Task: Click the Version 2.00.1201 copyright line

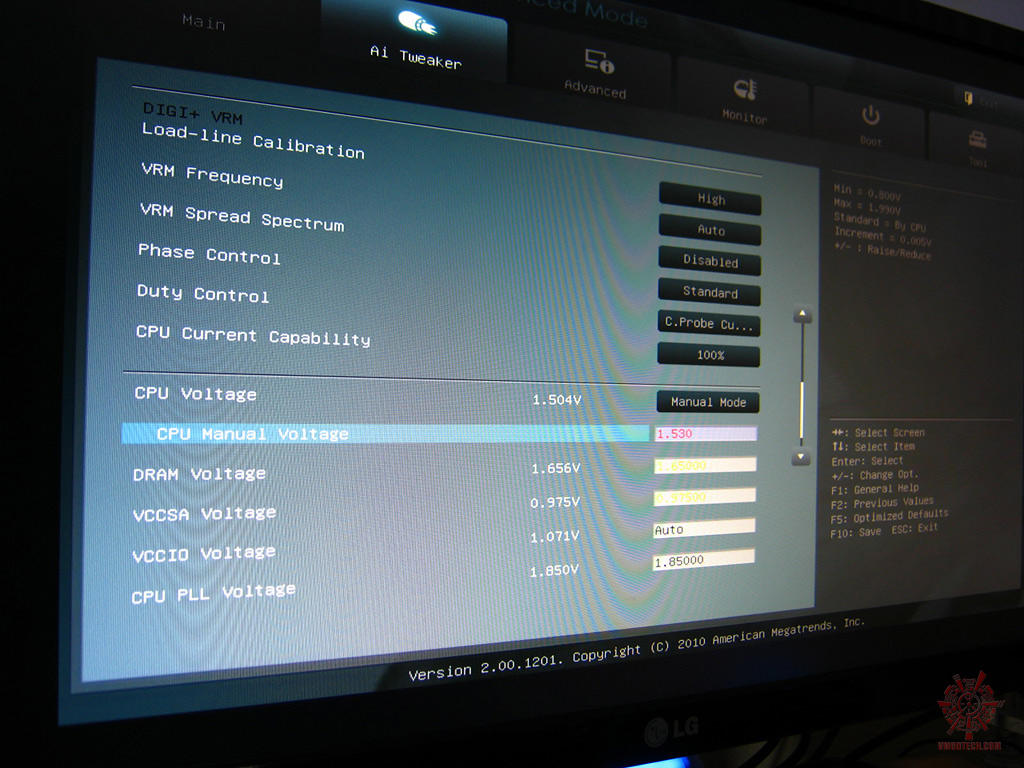Action: tap(637, 648)
